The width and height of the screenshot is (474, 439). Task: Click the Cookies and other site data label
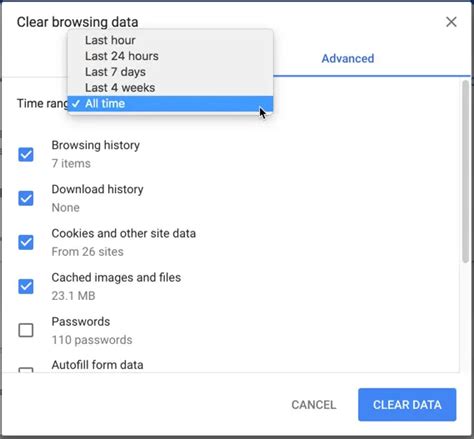[x=124, y=233]
